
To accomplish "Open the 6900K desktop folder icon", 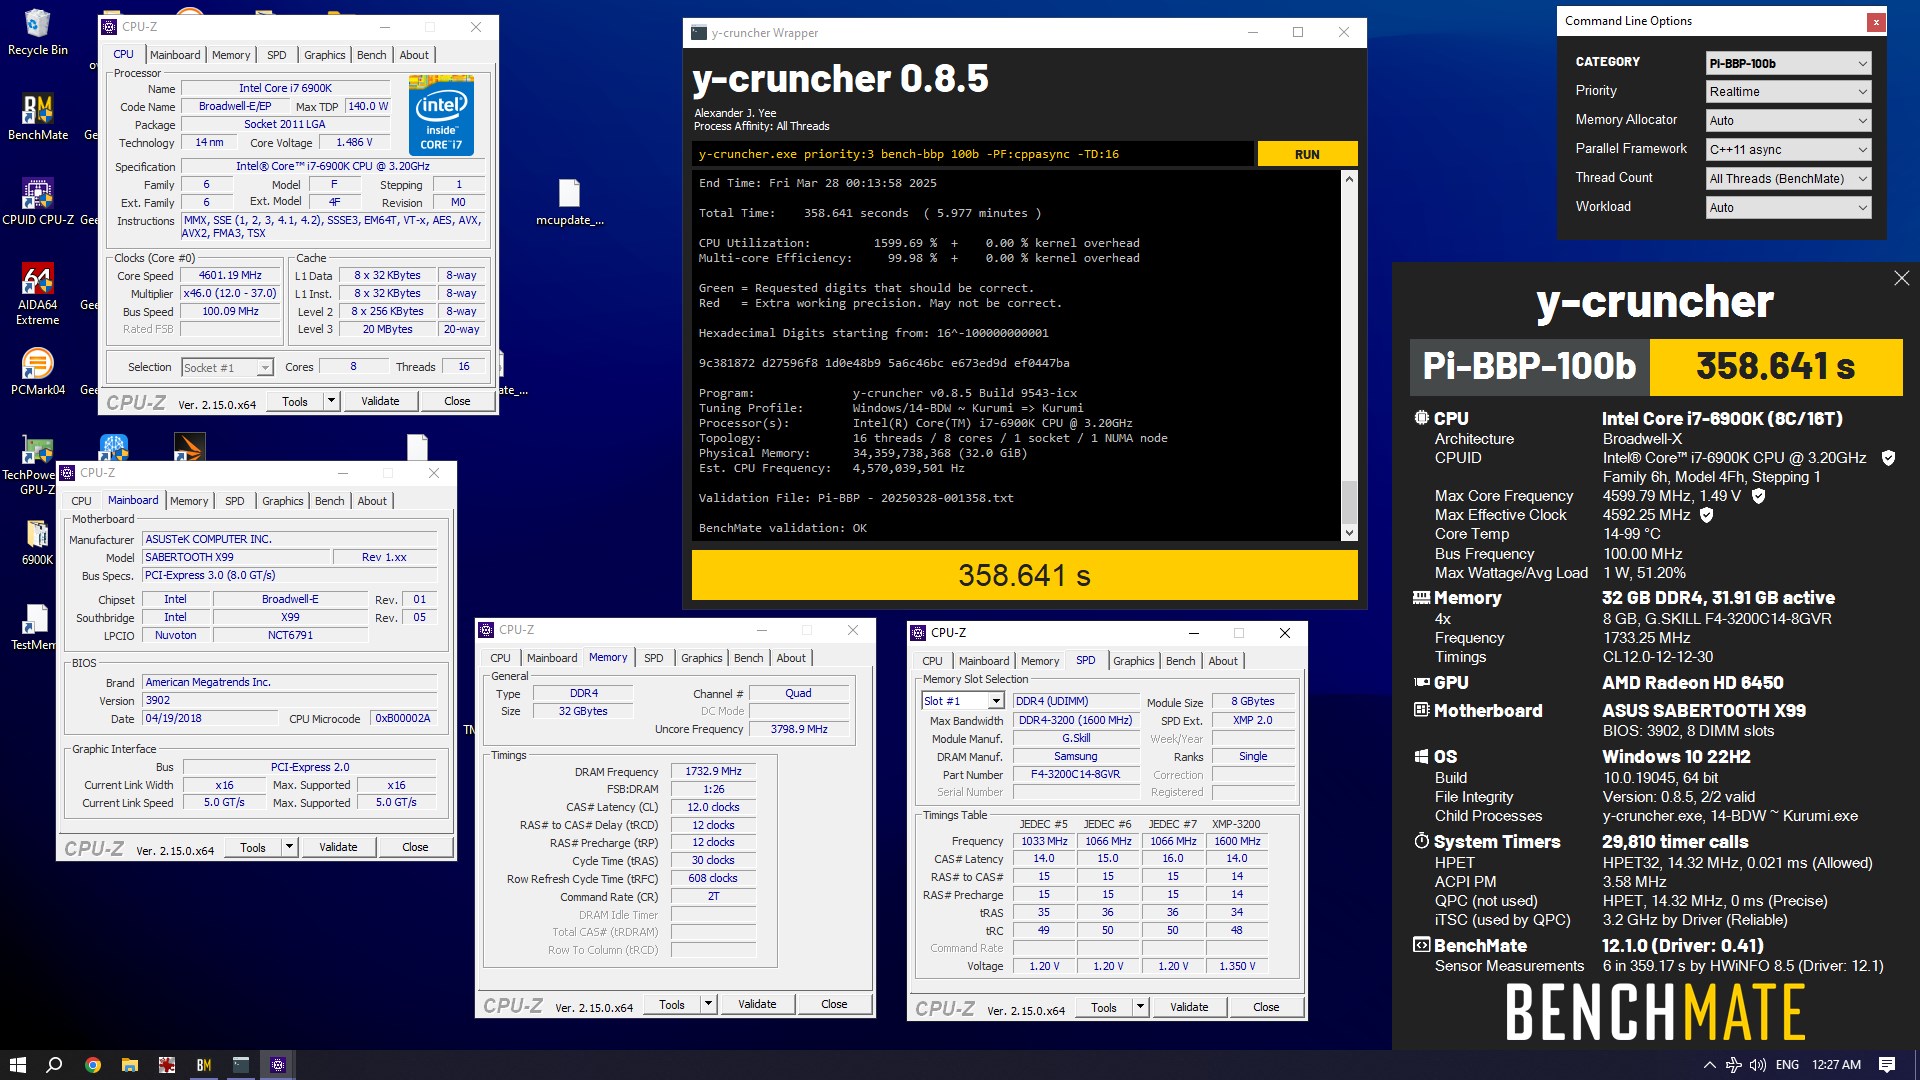I will click(37, 543).
